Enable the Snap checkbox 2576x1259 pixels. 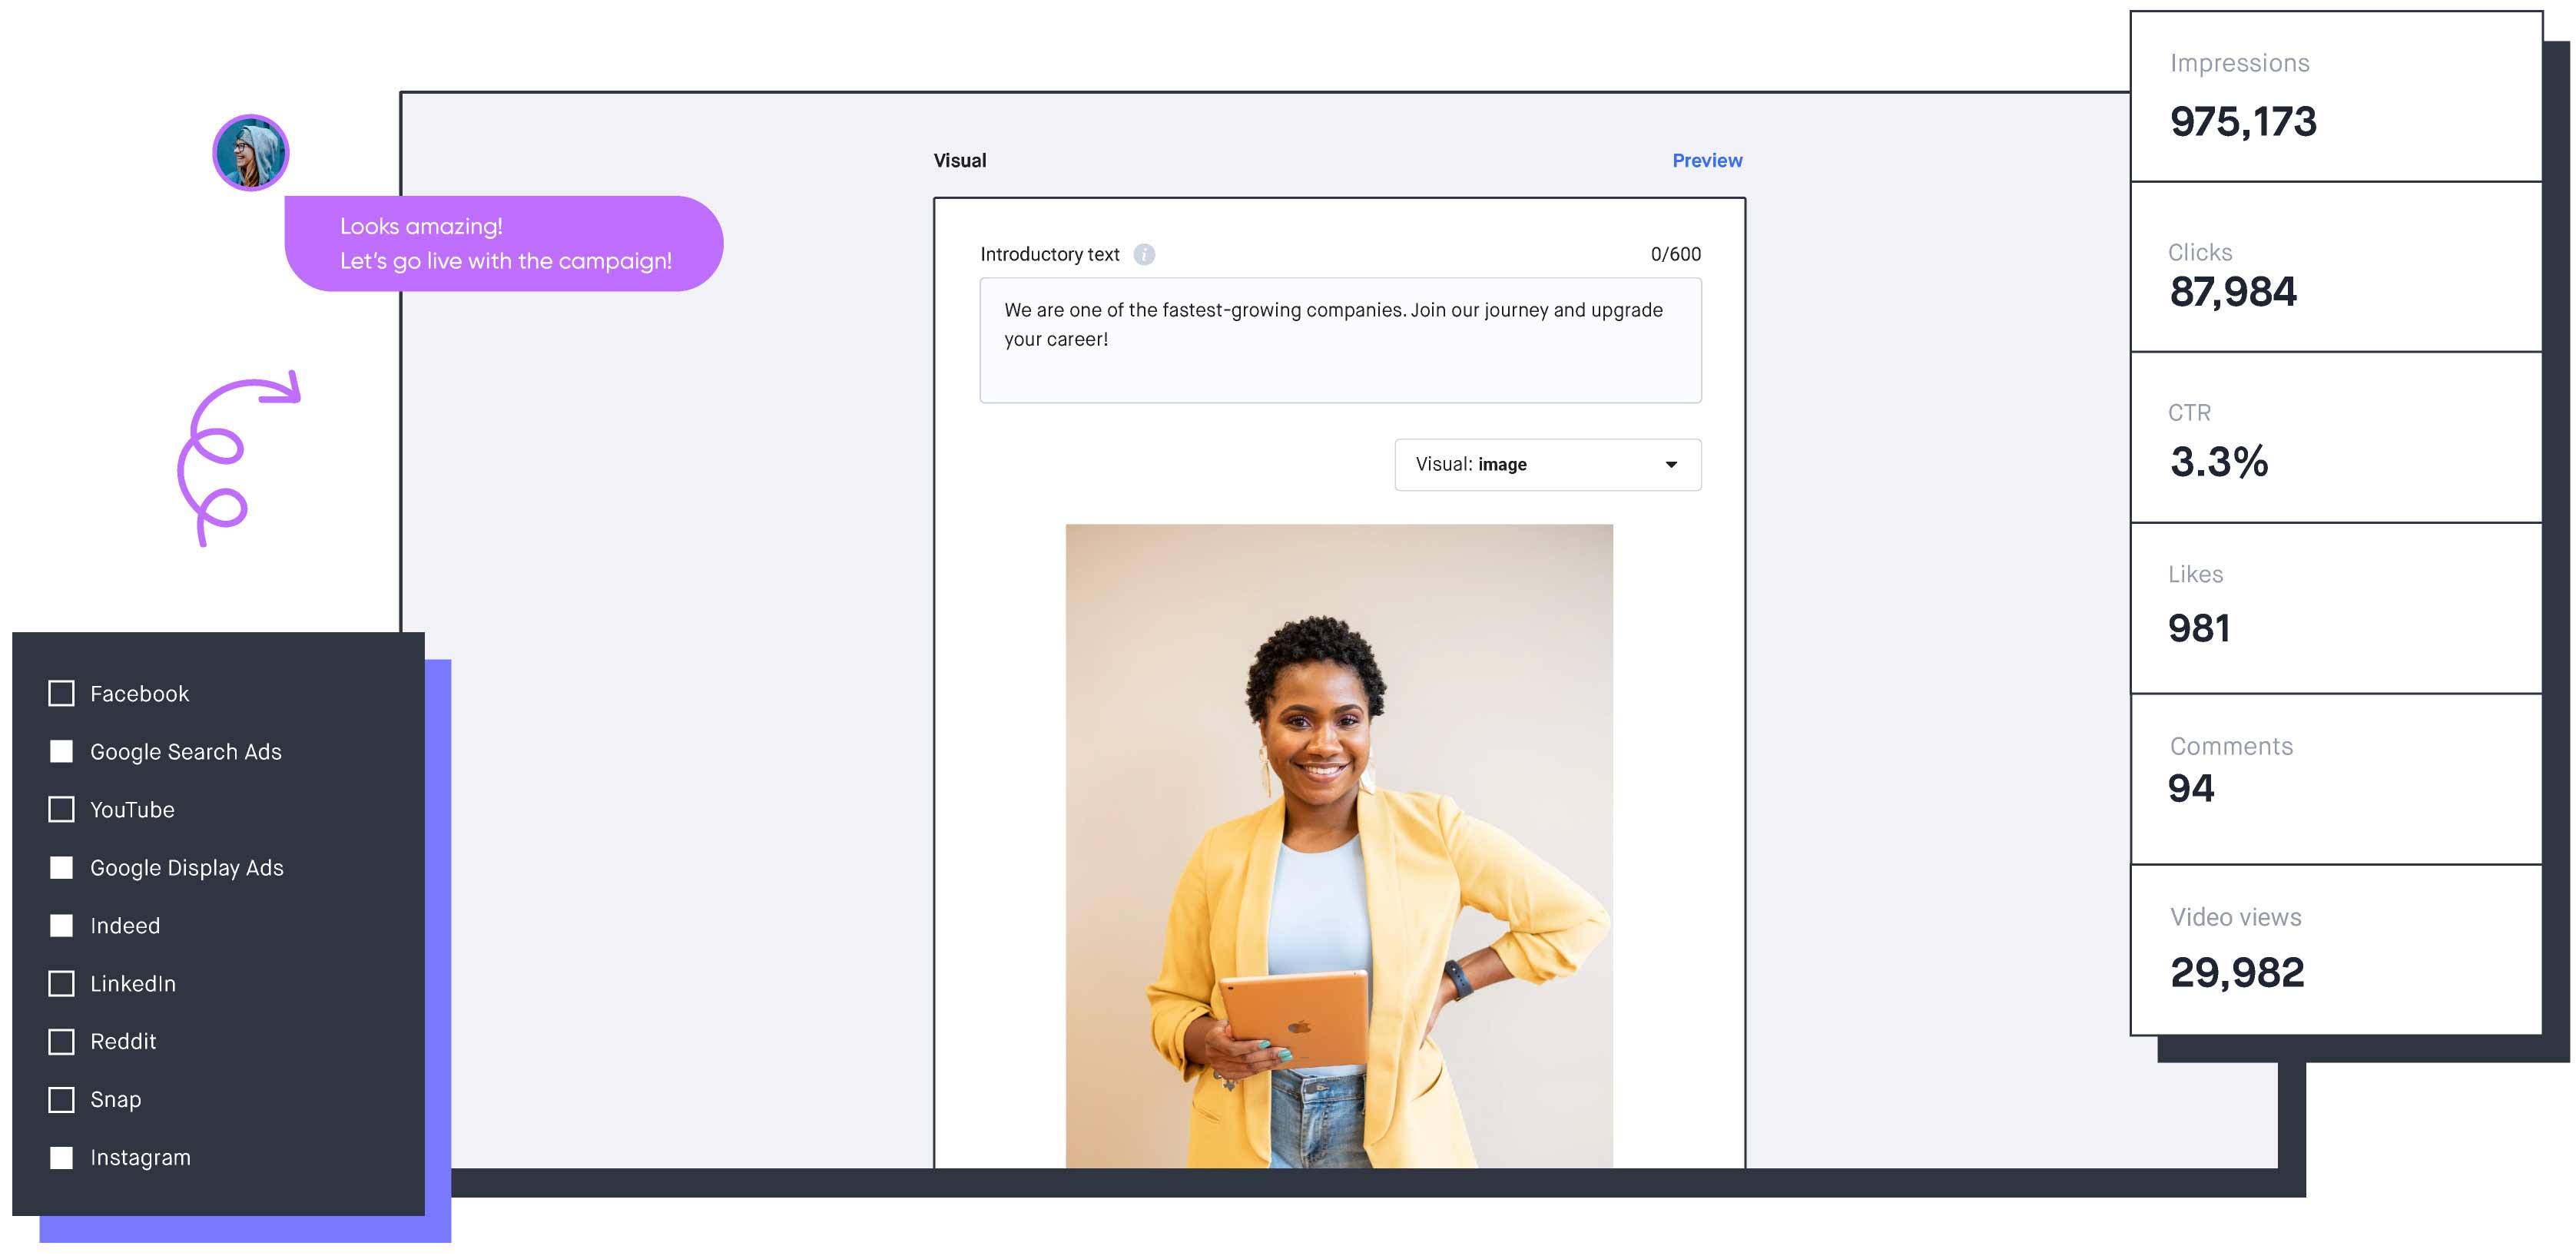tap(61, 1099)
